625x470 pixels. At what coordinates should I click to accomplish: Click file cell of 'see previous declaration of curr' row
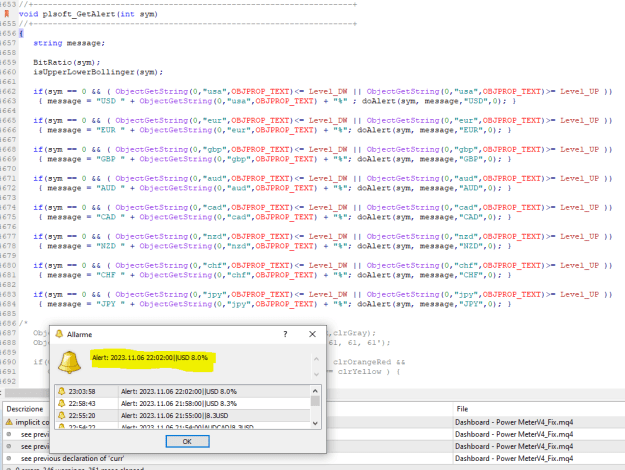514,458
